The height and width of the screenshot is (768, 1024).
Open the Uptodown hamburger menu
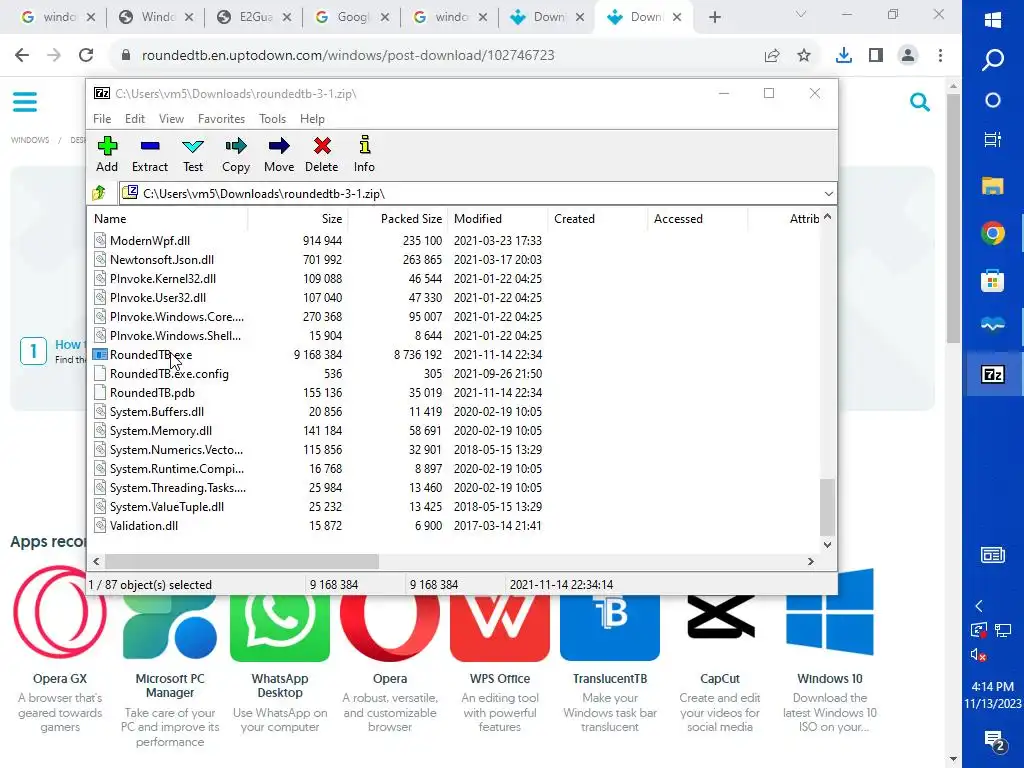pos(25,102)
